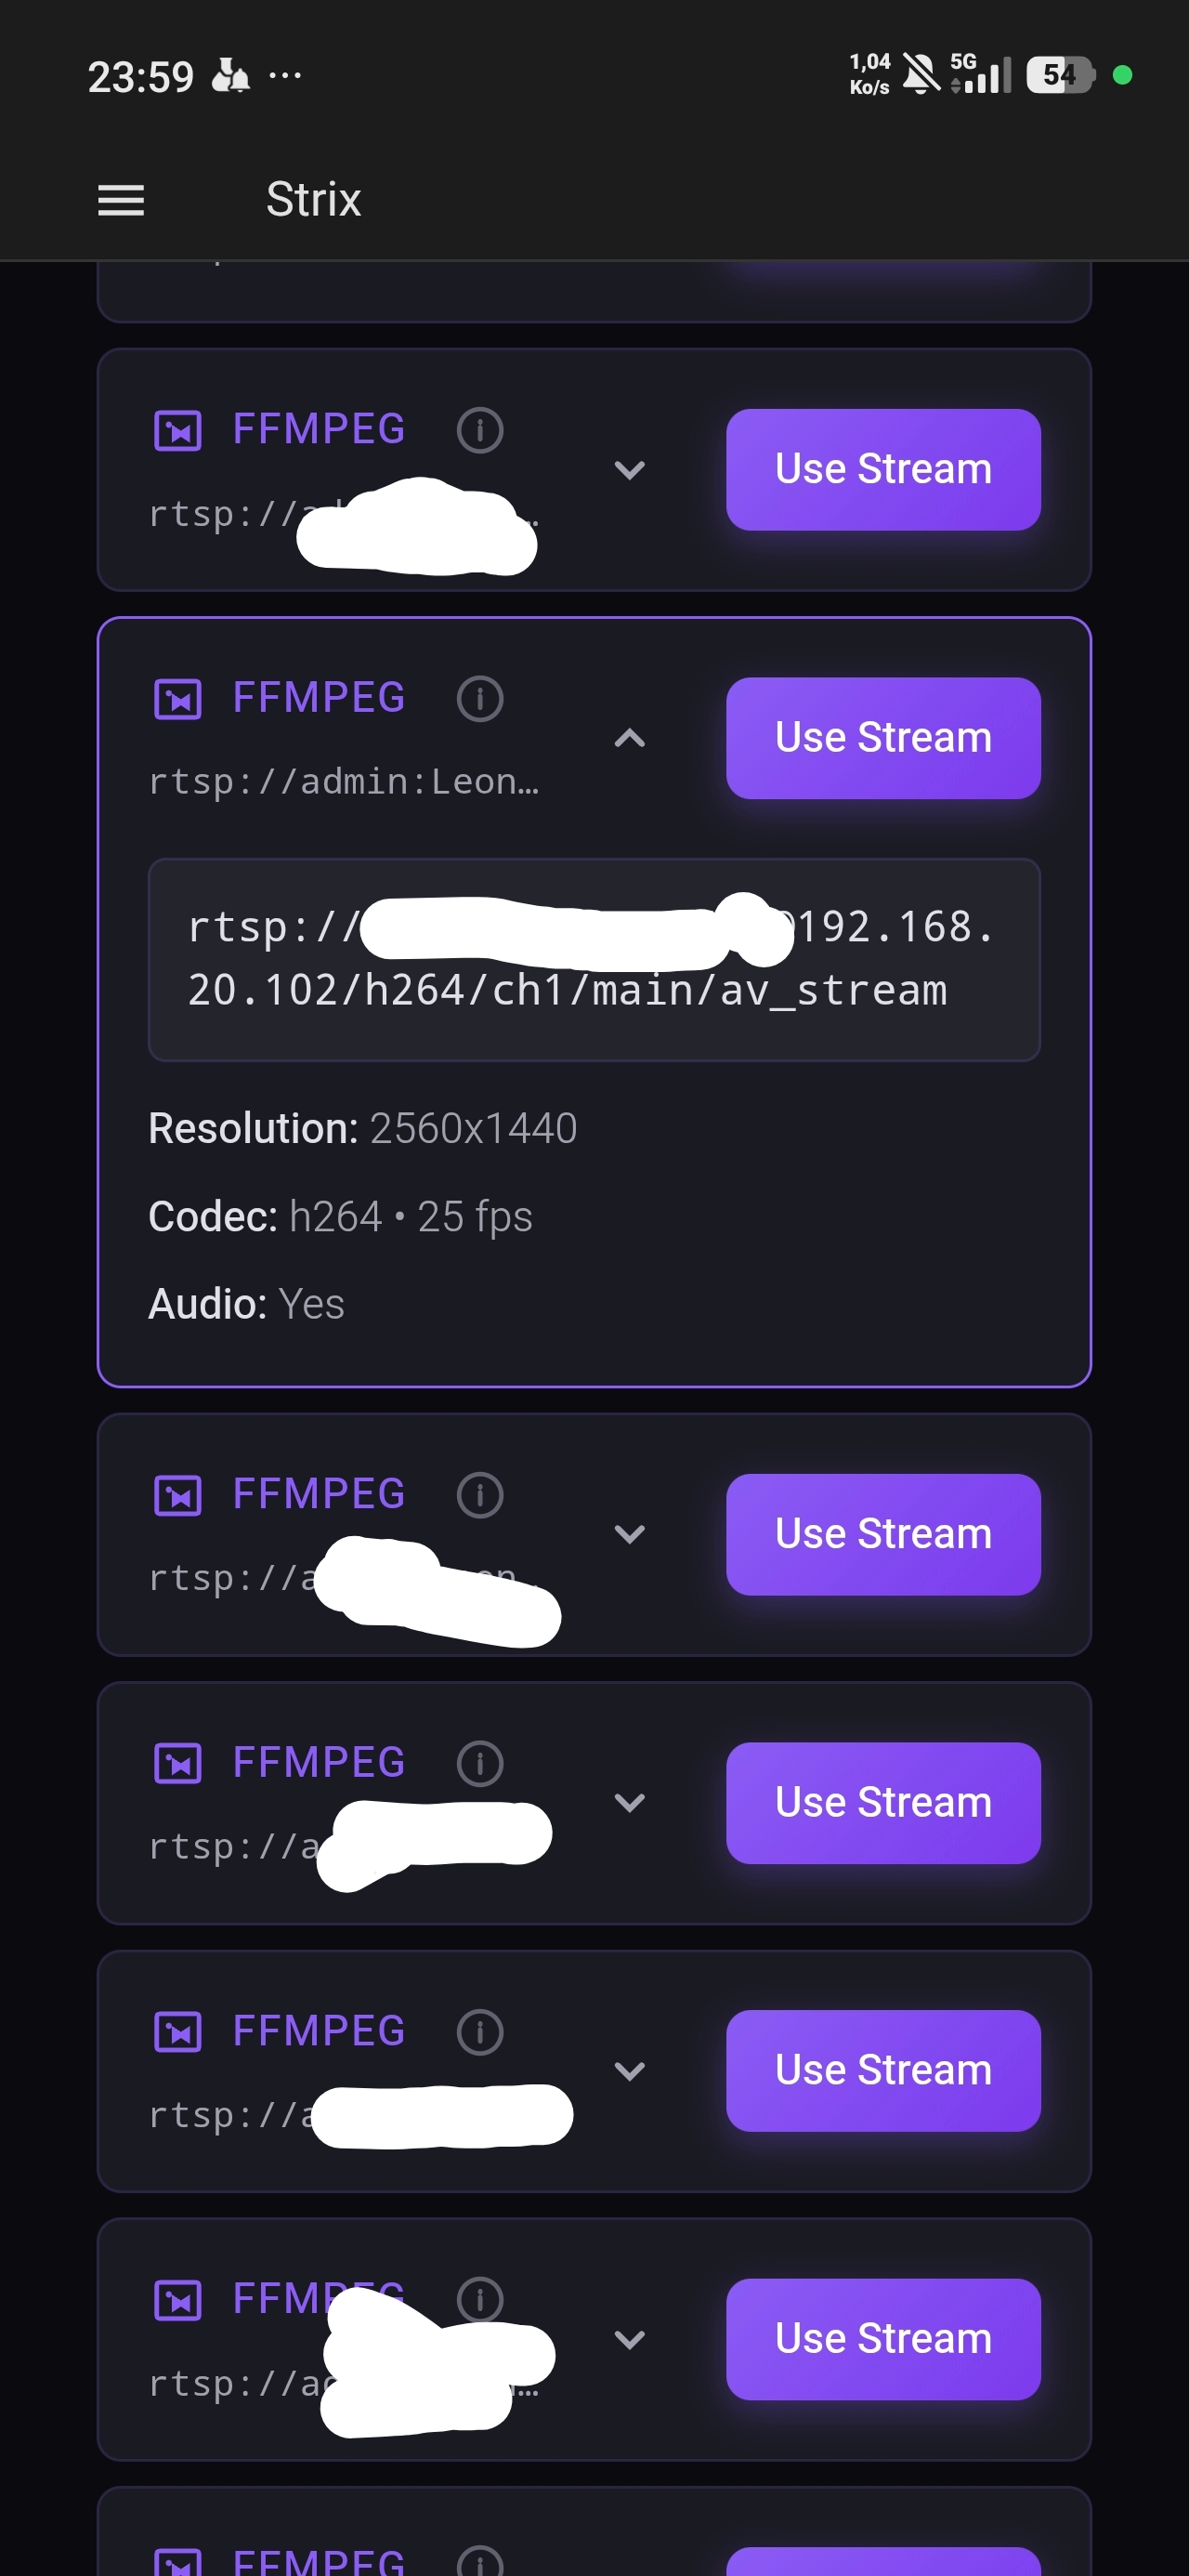1189x2576 pixels.
Task: Expand the first FFMPEG stream details
Action: click(629, 470)
